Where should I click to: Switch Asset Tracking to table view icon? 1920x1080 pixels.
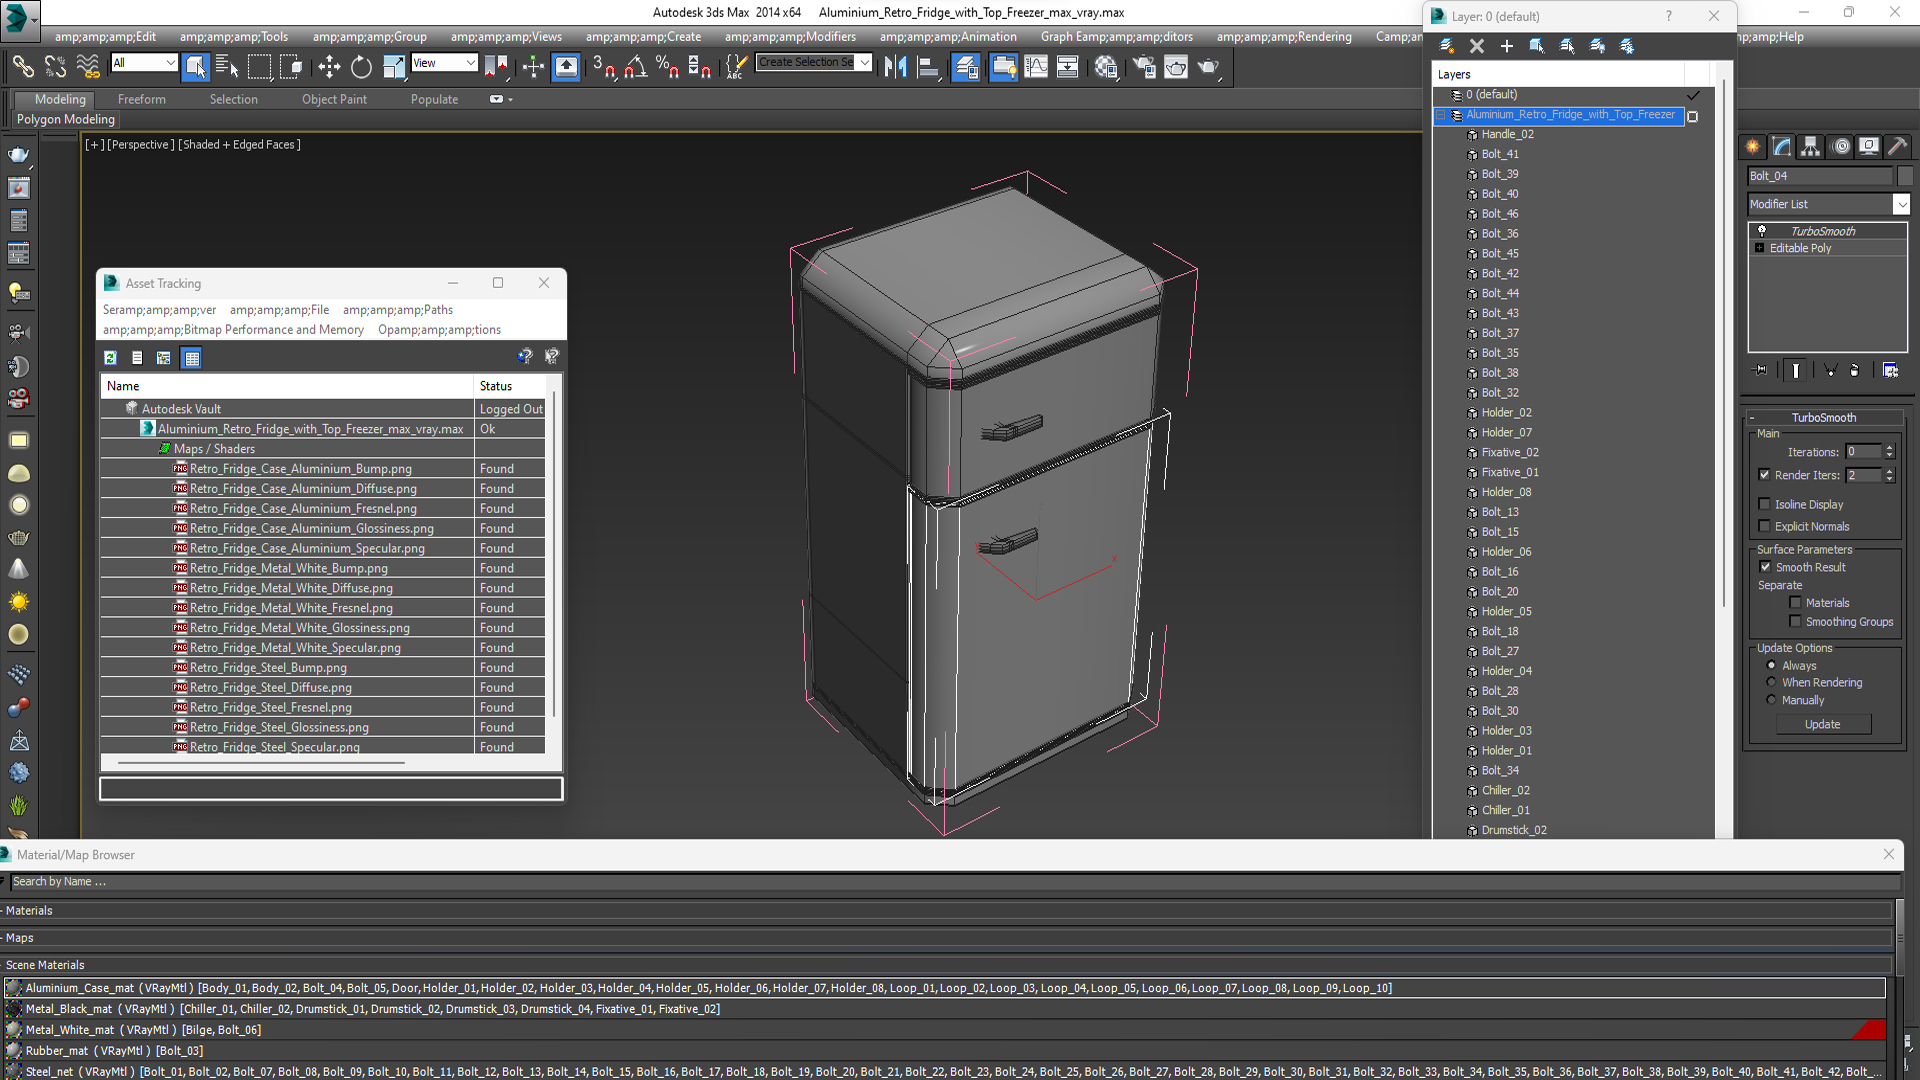192,357
